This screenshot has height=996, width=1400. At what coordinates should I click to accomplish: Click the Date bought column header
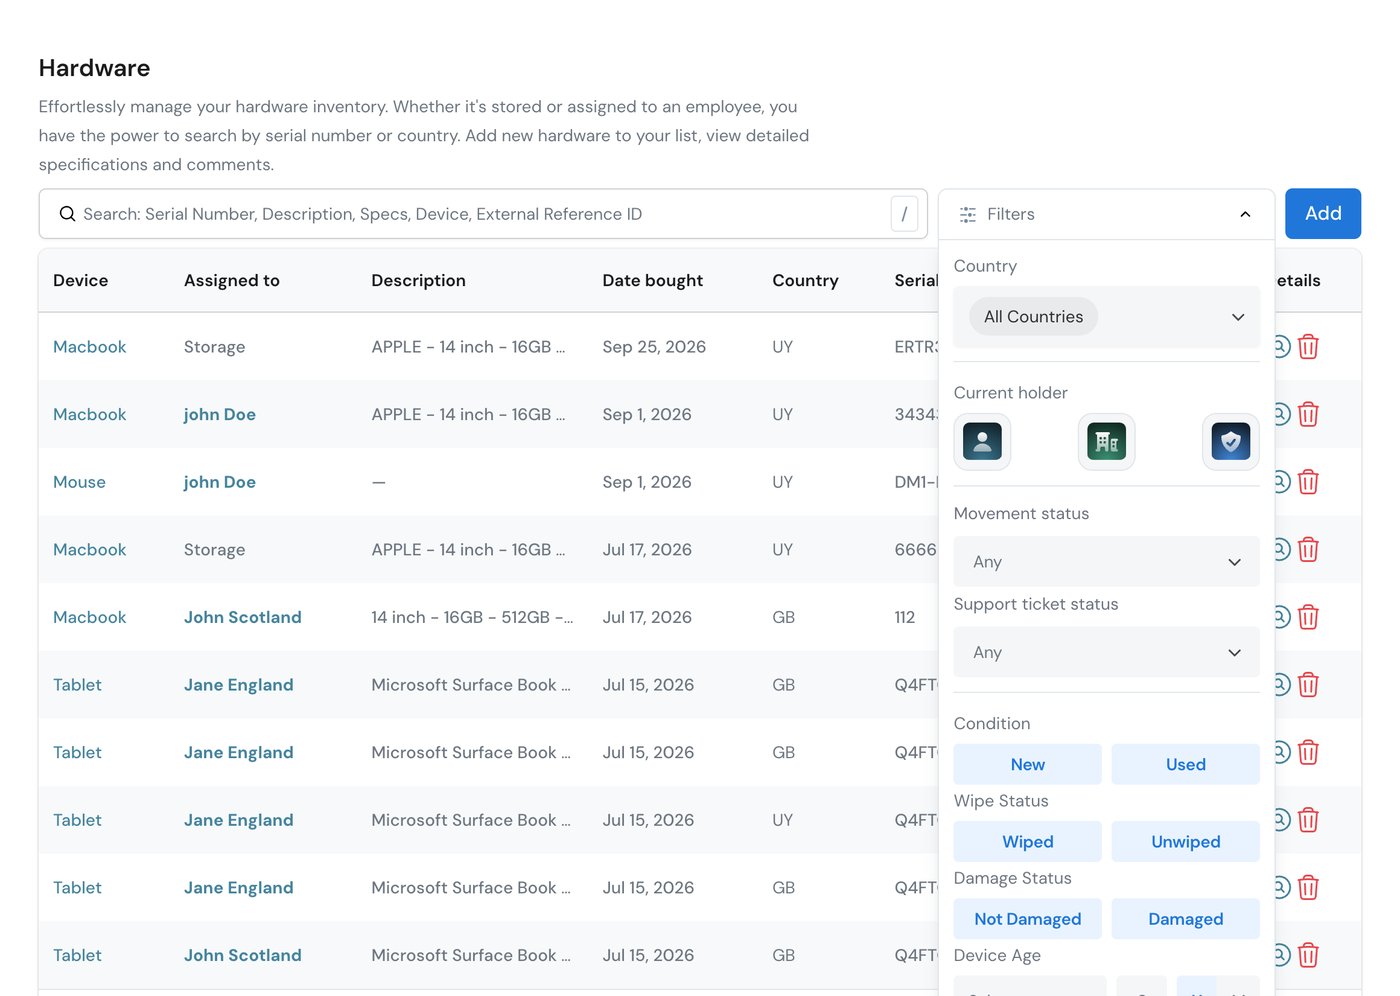(x=652, y=281)
